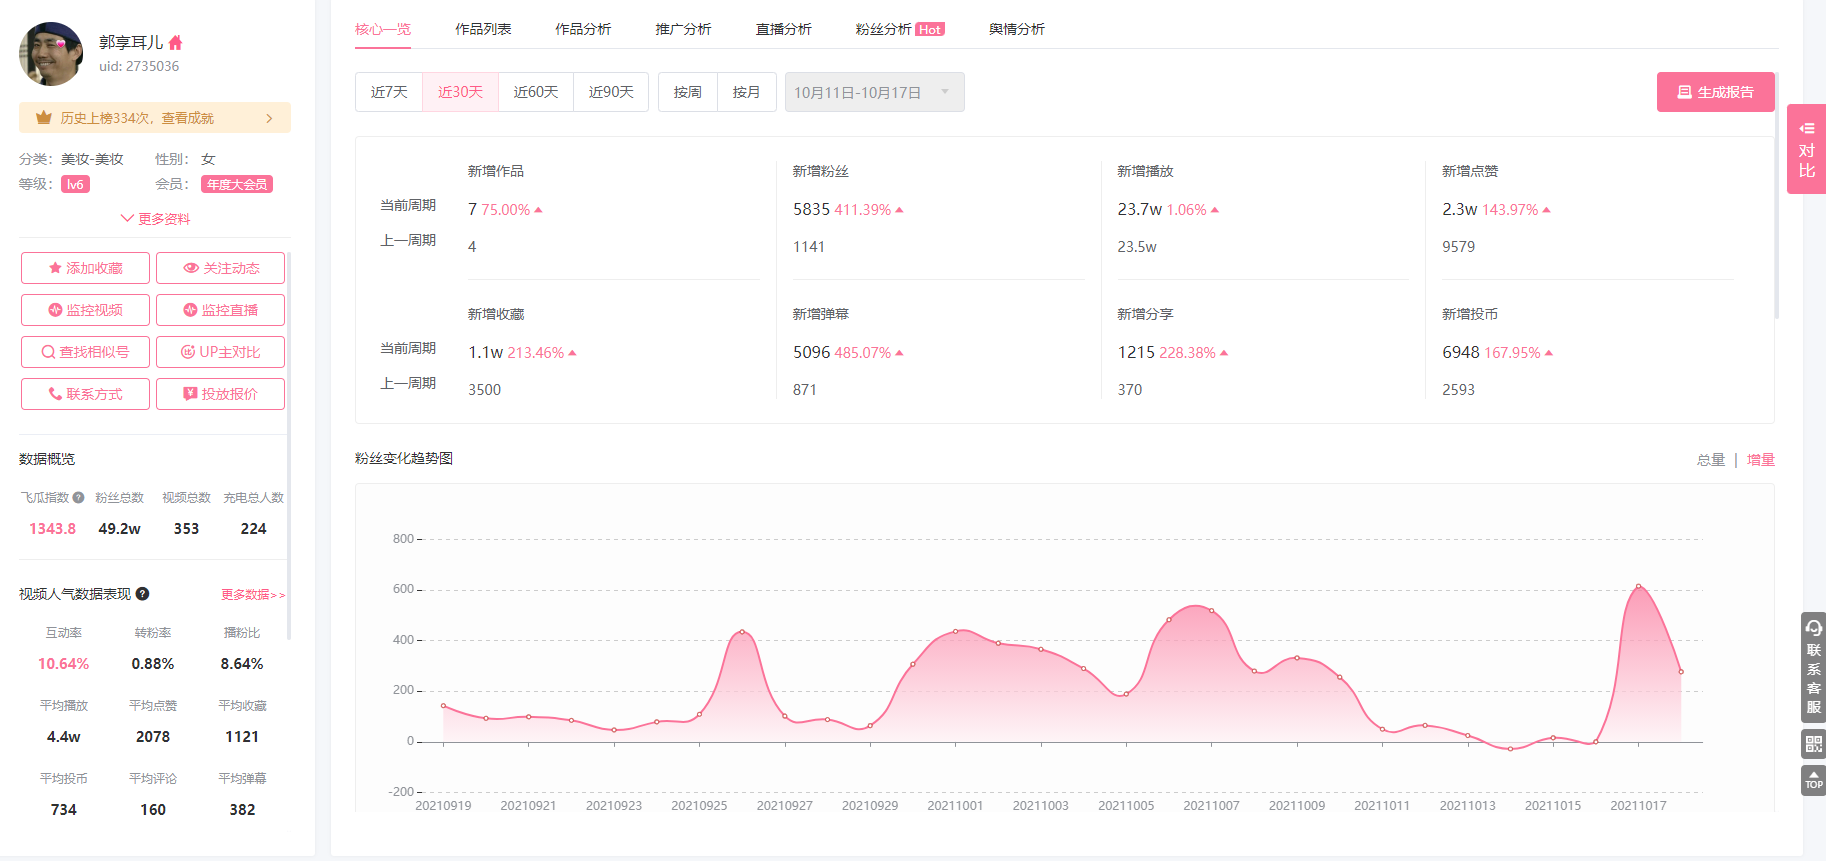The width and height of the screenshot is (1826, 861).
Task: Click the question icon next to 飞瓜指数
Action: 78,497
